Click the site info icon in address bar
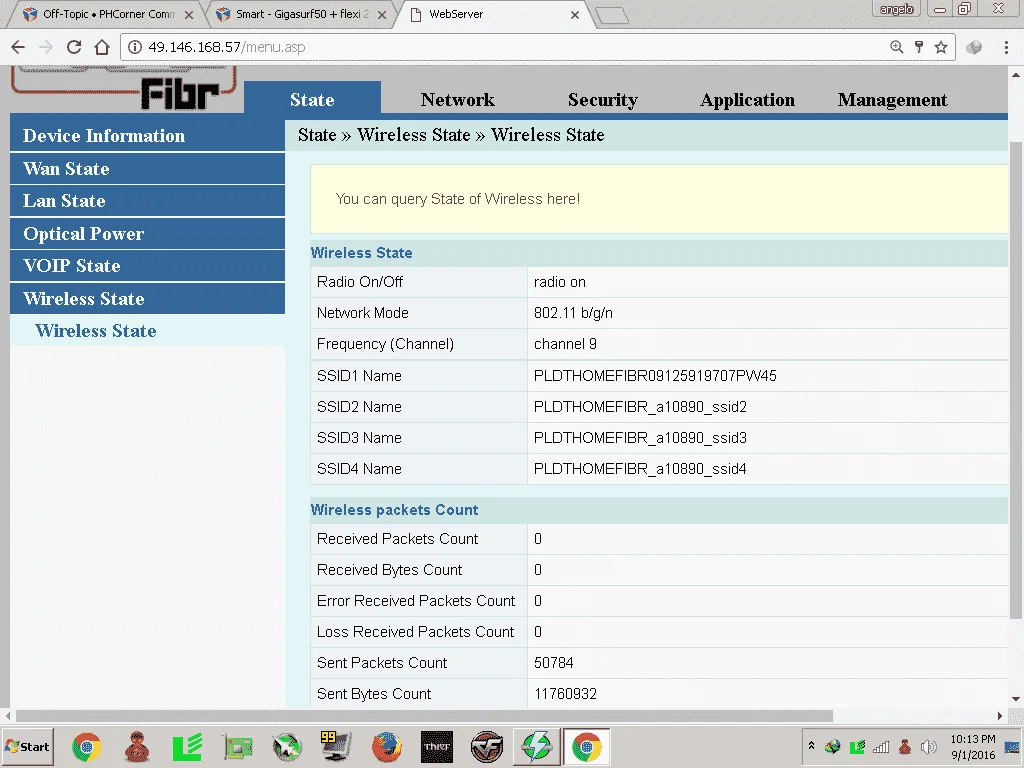 (135, 47)
